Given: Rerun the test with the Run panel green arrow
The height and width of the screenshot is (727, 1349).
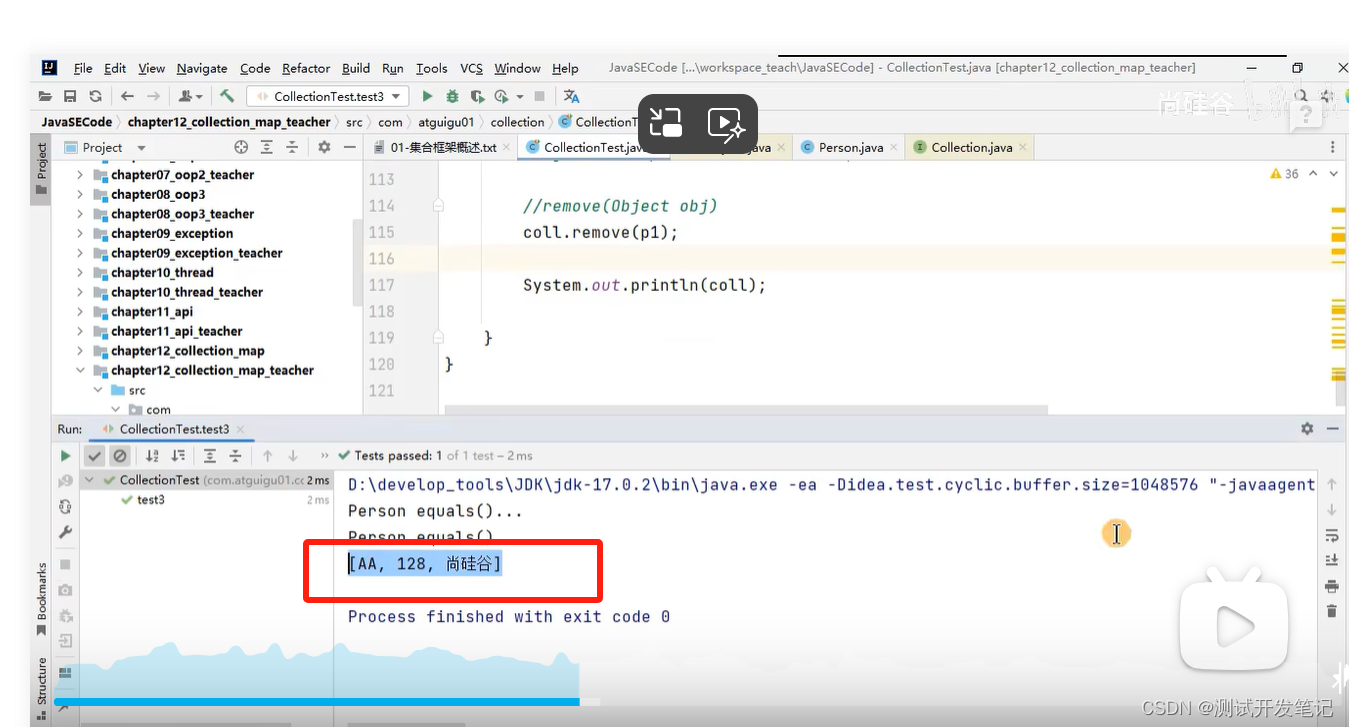Looking at the screenshot, I should tap(66, 455).
